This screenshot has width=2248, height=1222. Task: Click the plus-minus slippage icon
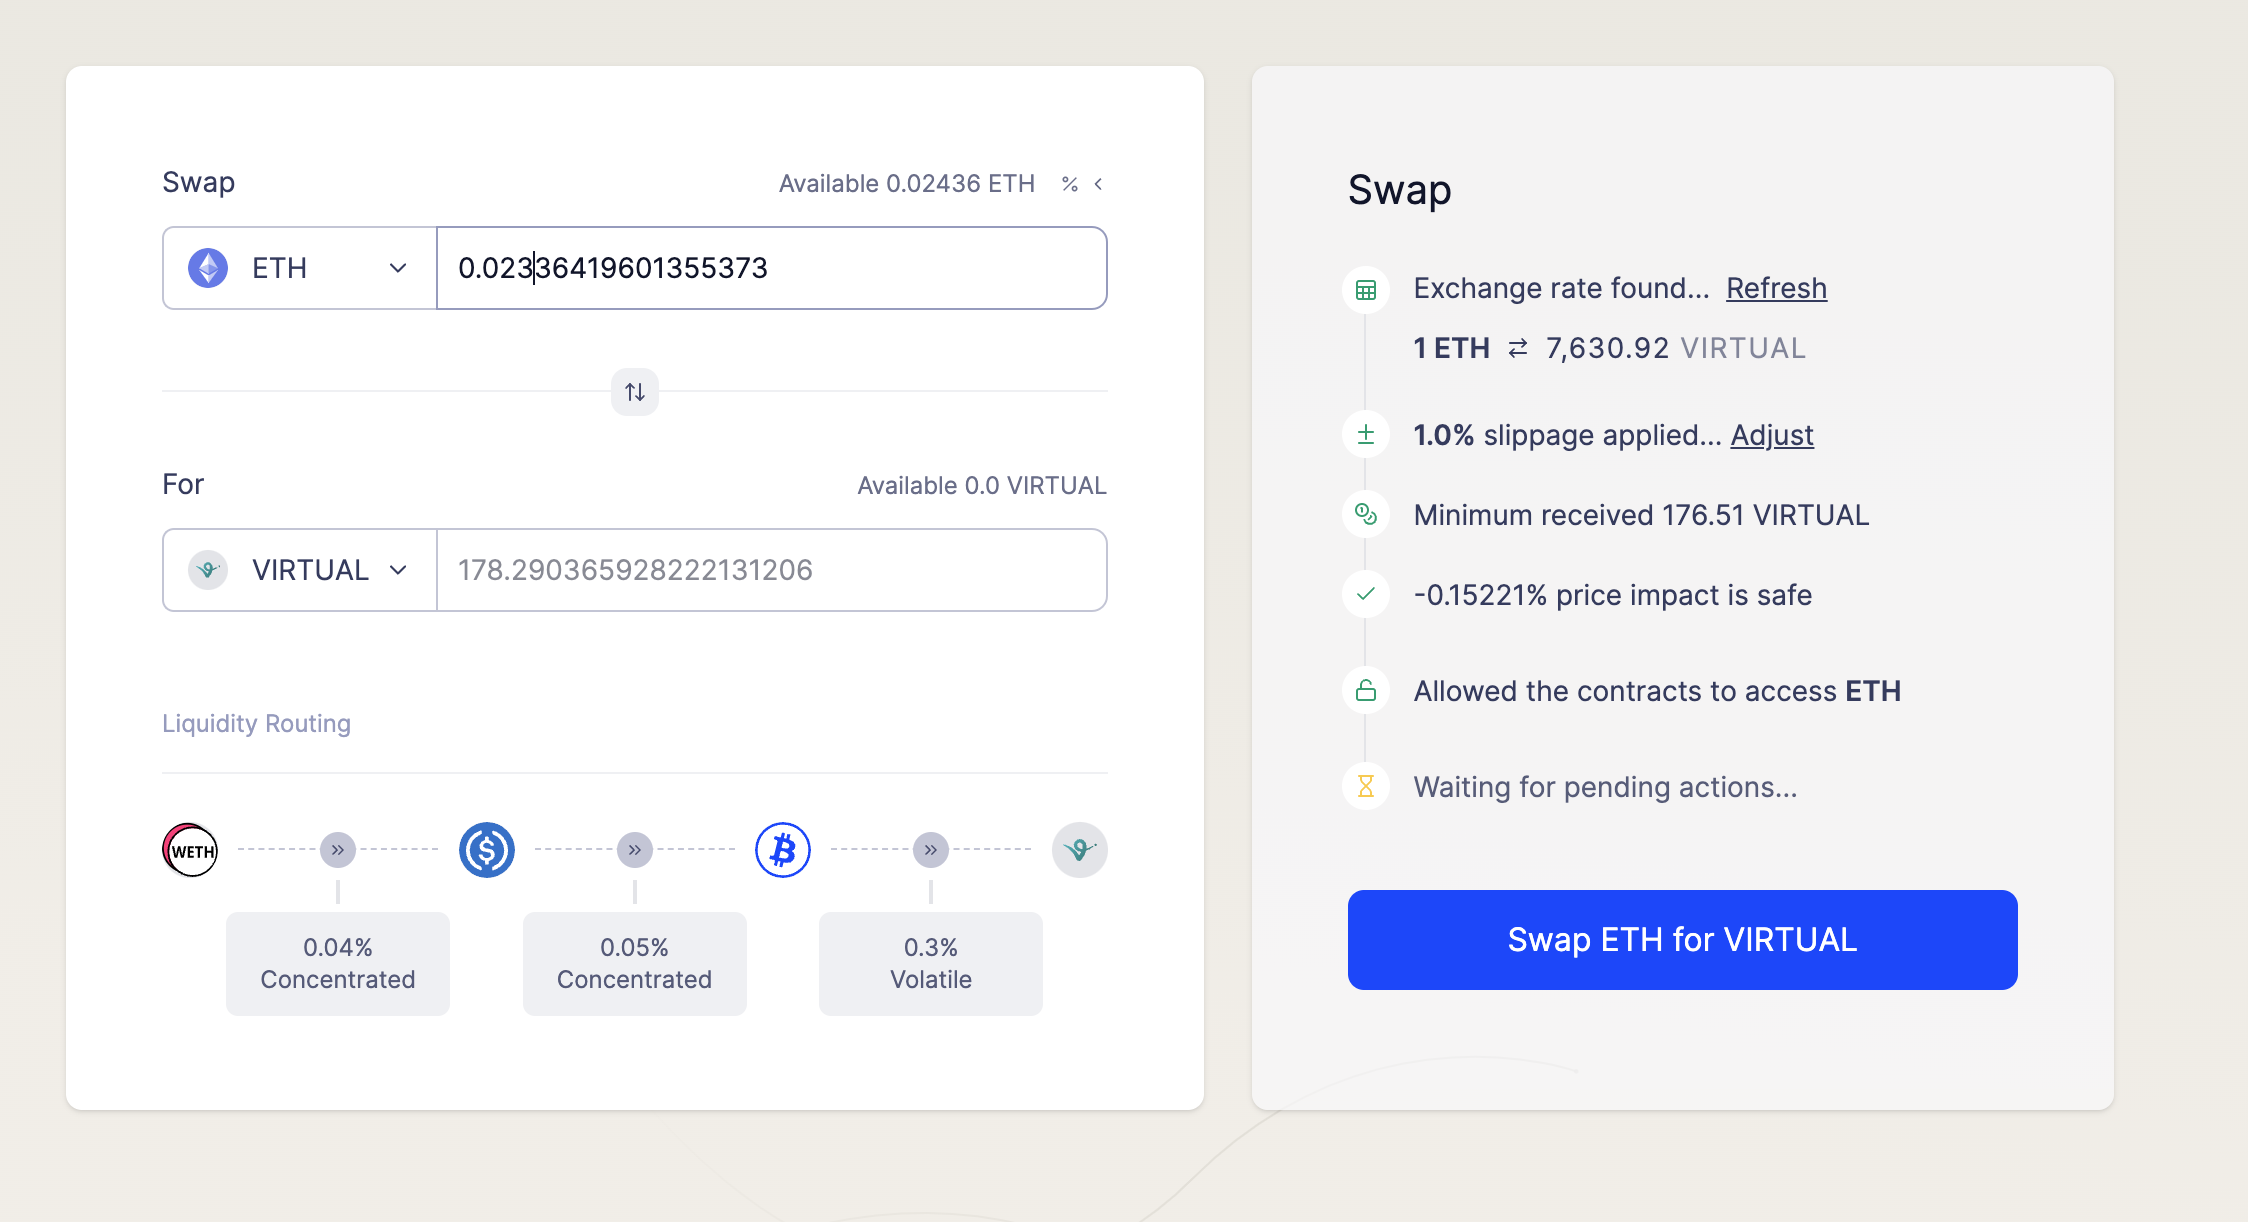click(1366, 435)
